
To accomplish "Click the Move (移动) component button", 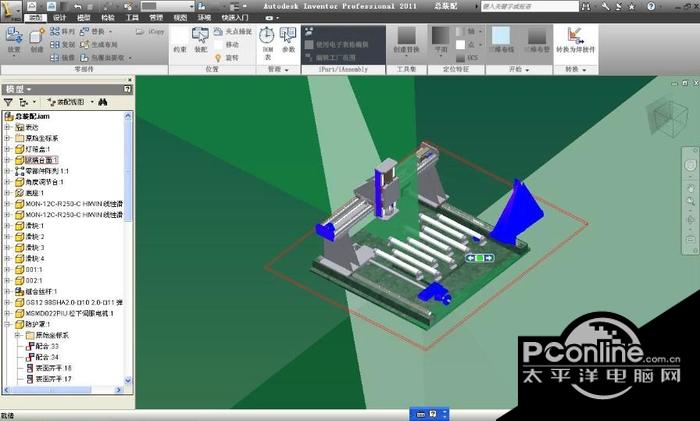I will (x=227, y=45).
